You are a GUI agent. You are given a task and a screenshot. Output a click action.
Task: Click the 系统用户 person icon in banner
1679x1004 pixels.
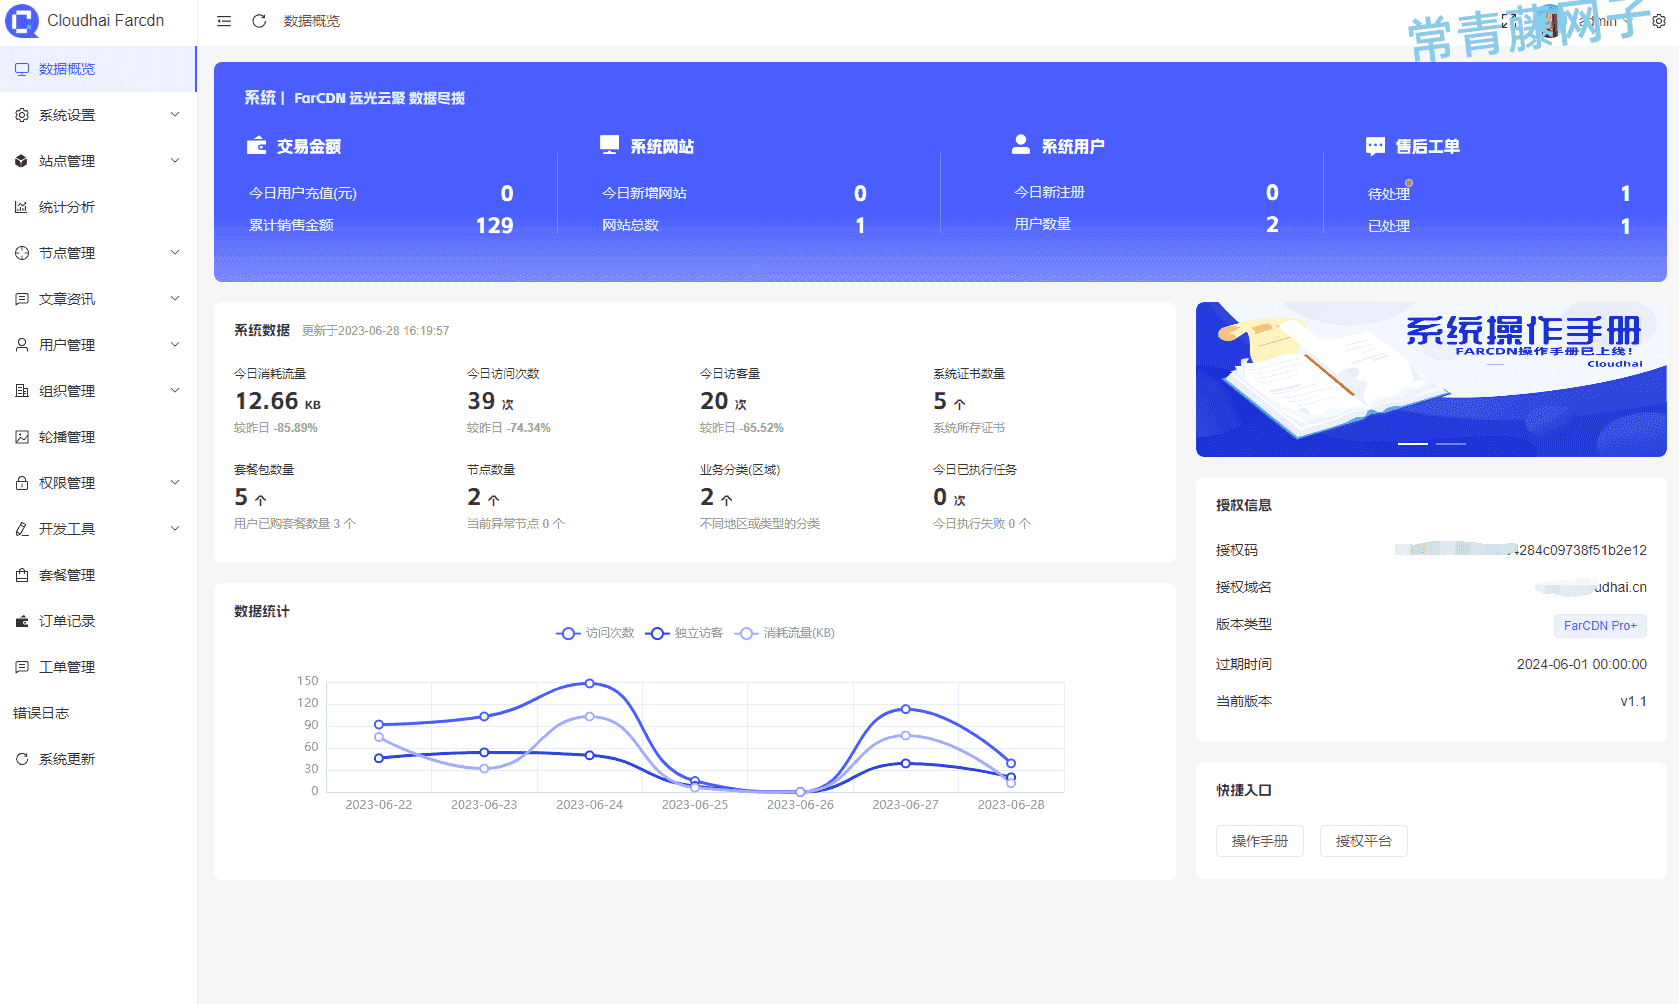[1021, 144]
